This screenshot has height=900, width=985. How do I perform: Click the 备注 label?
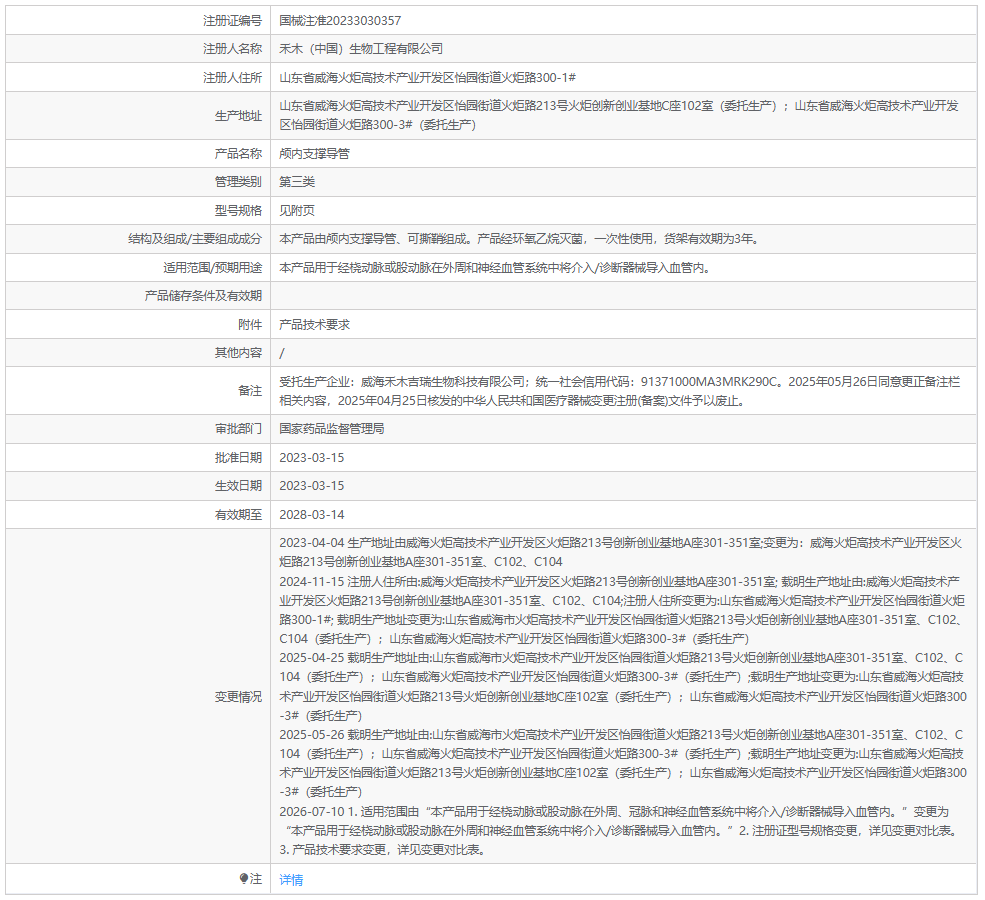[250, 391]
